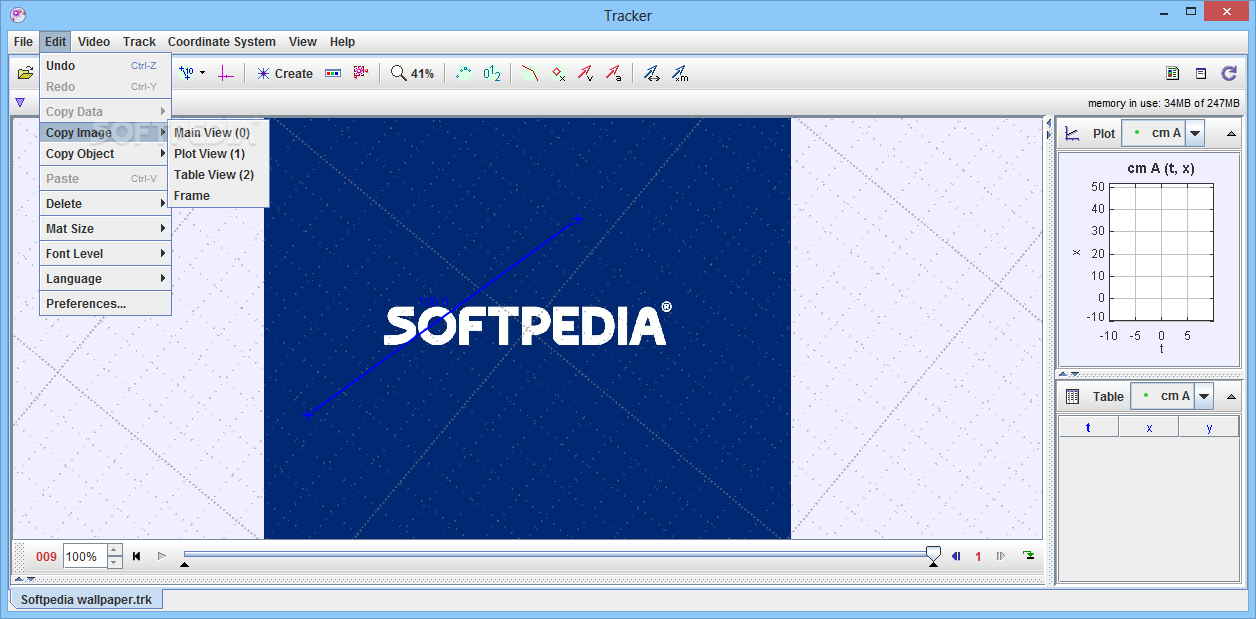Screen dimensions: 1256x619
Task: Click the Table button in right panel
Action: pyautogui.click(x=1108, y=397)
